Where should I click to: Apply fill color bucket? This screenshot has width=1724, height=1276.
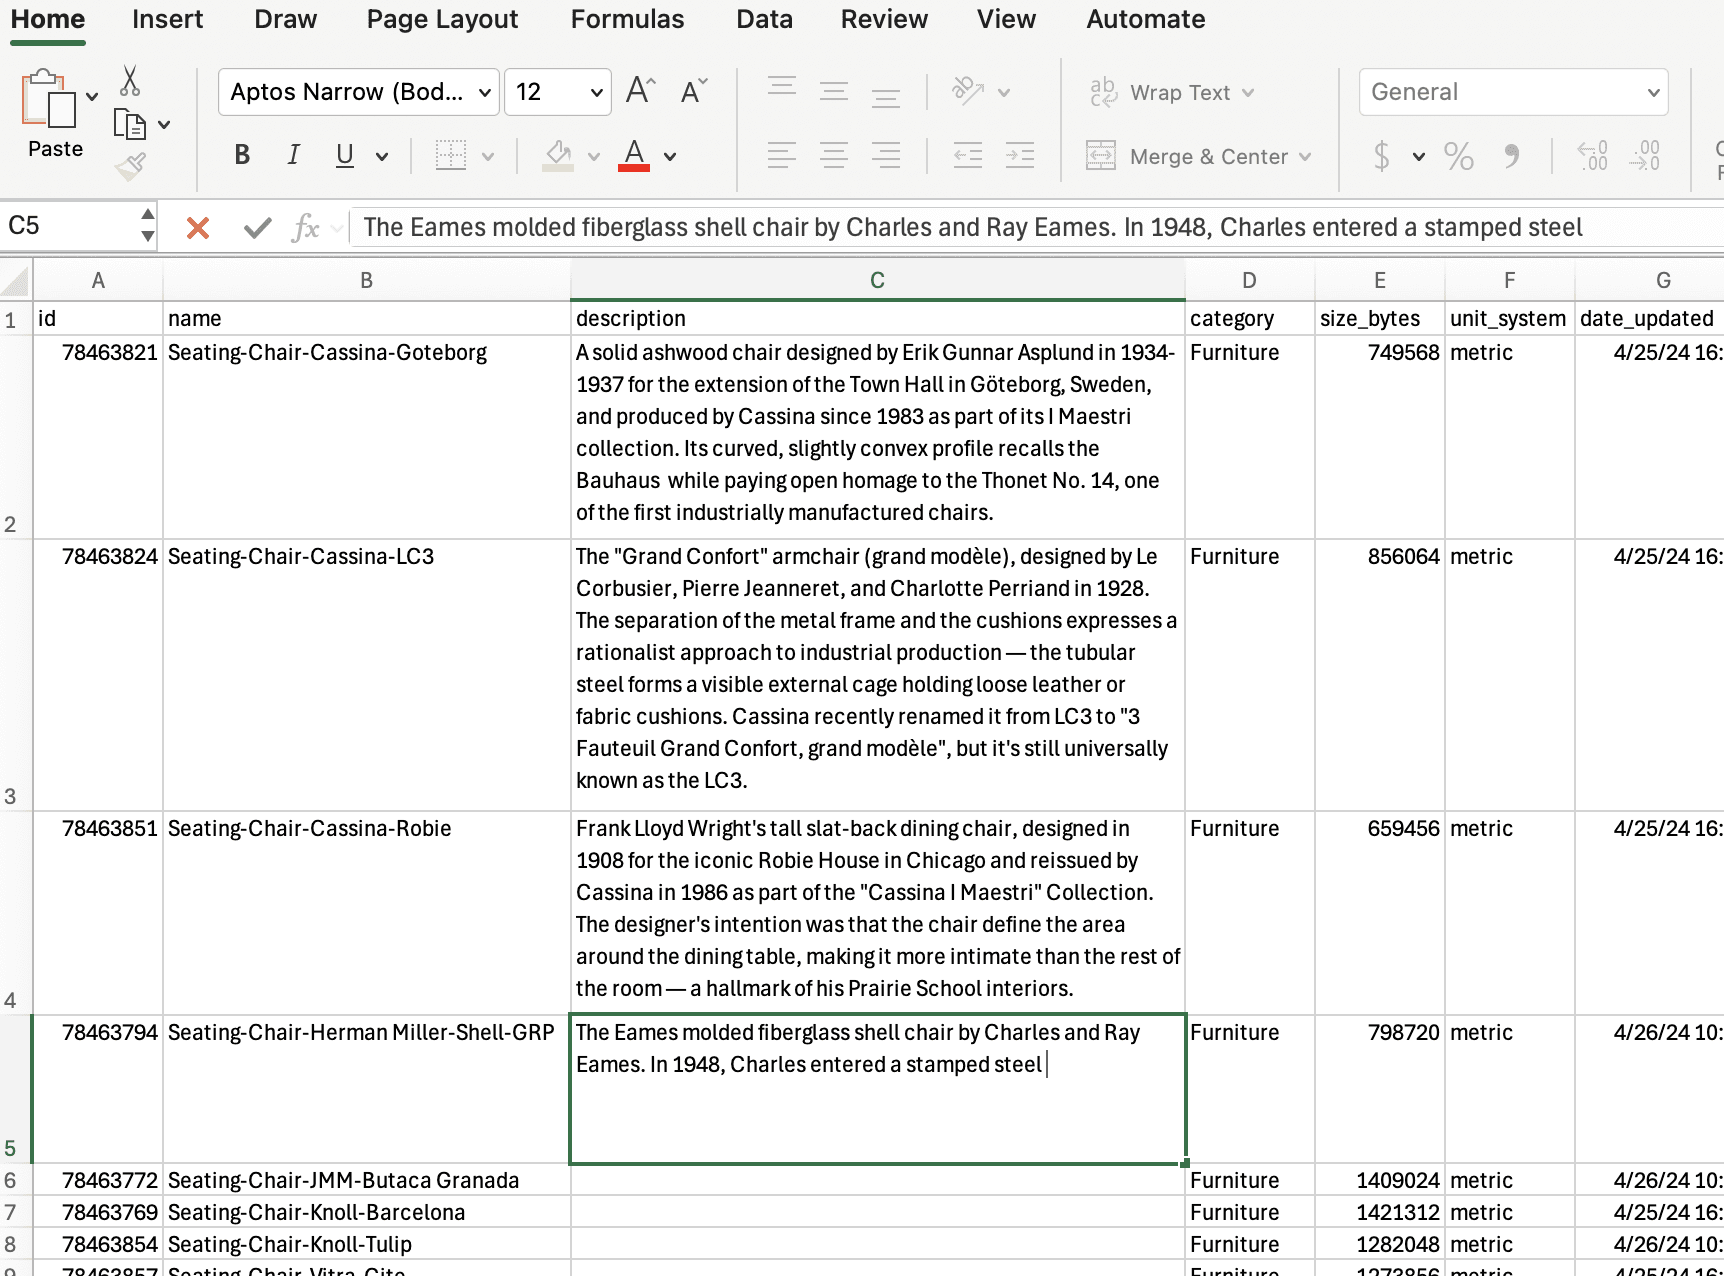pos(558,155)
